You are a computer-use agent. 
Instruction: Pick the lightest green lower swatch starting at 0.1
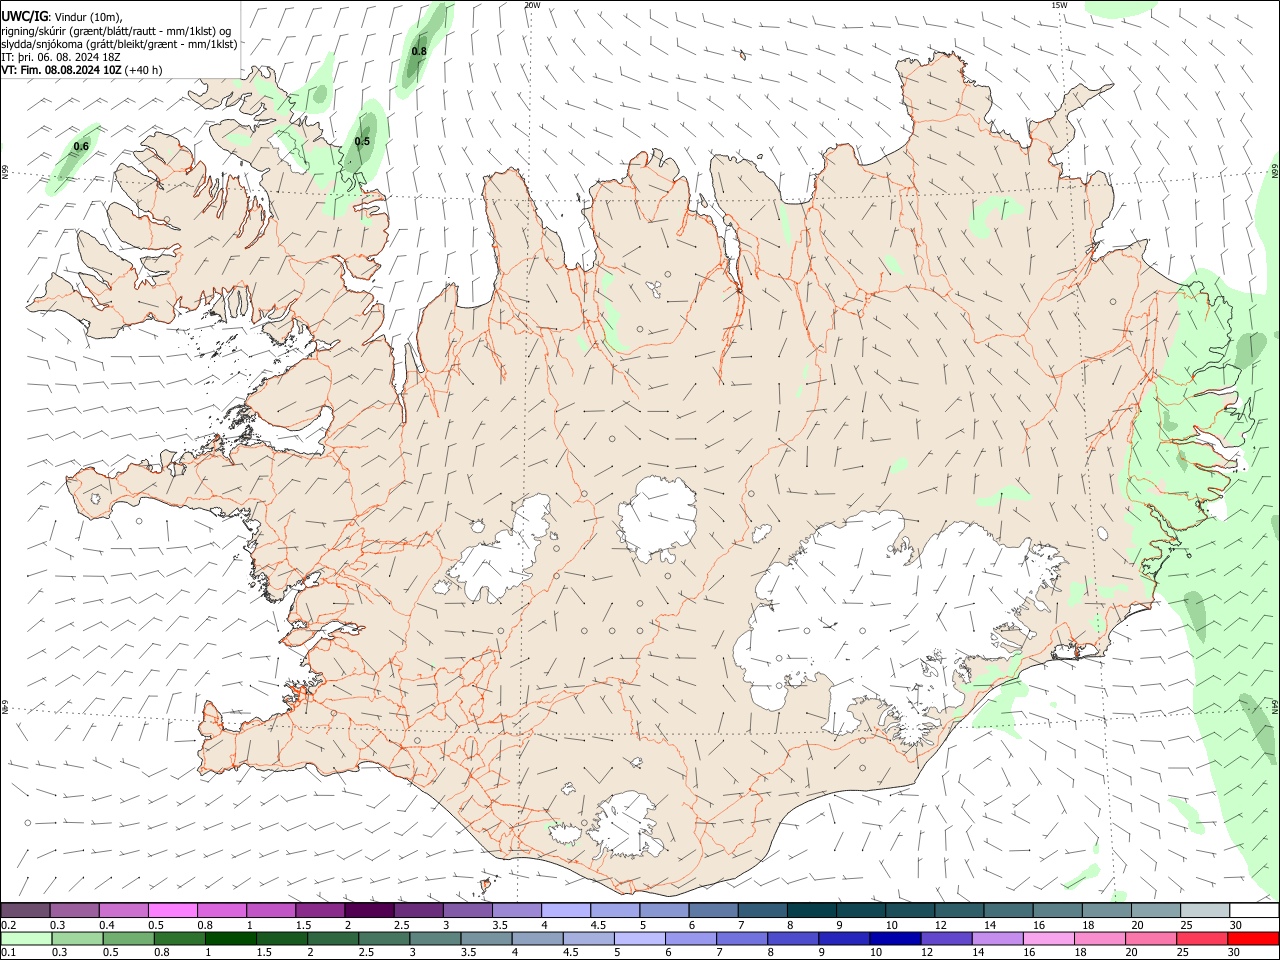(x=26, y=938)
